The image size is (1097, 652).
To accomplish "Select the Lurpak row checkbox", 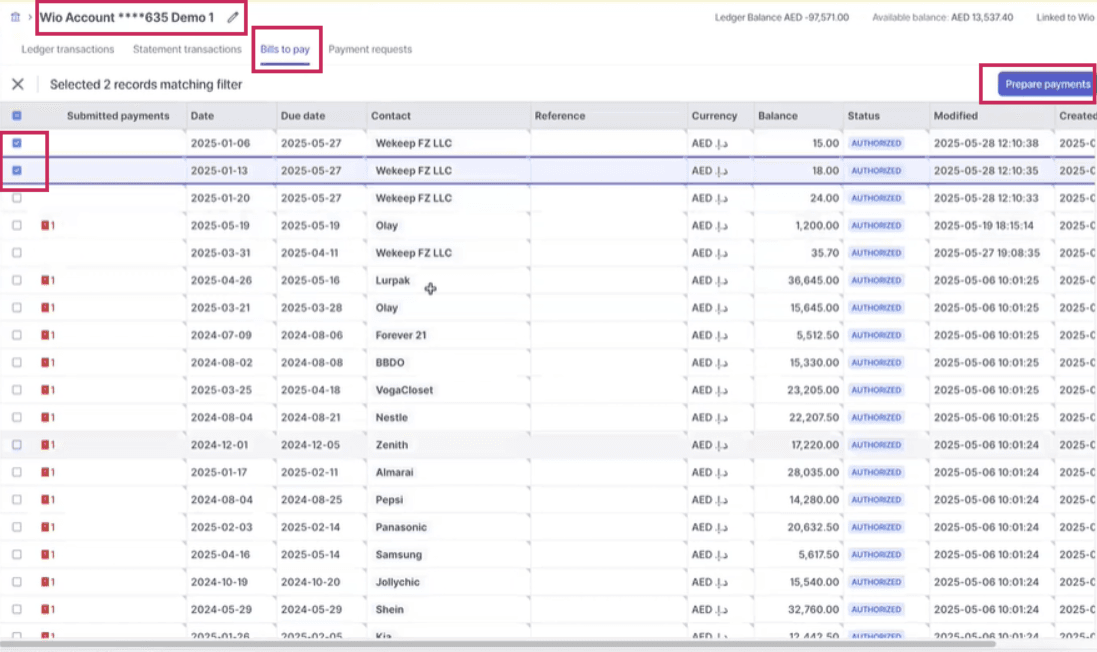I will [x=17, y=280].
